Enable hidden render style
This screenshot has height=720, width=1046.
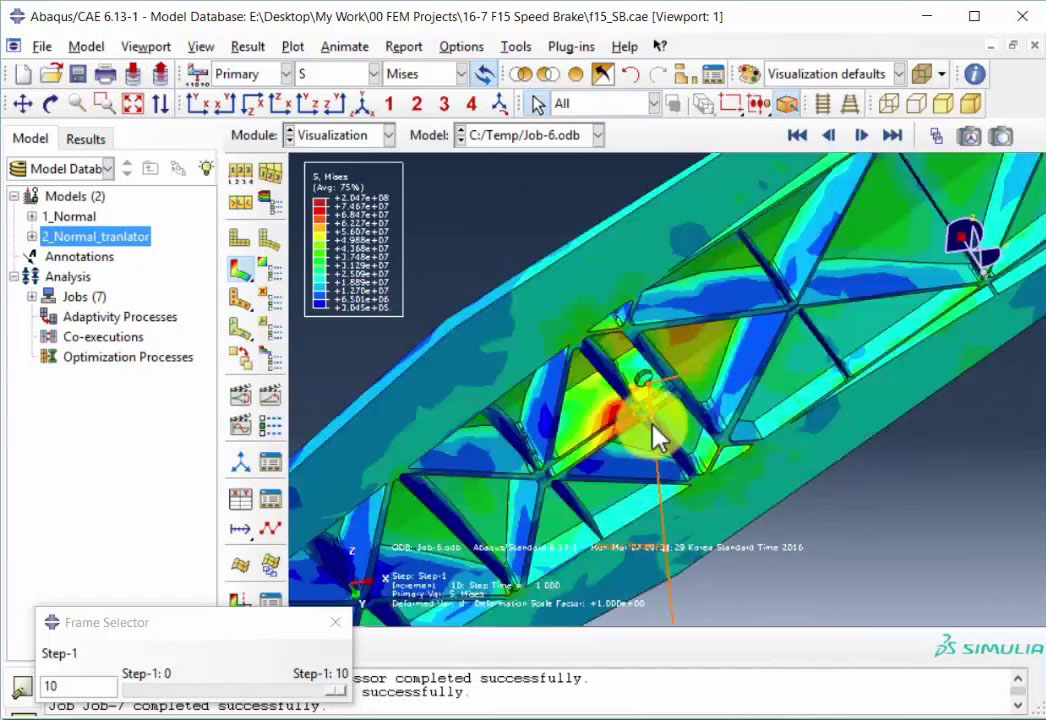tap(917, 103)
